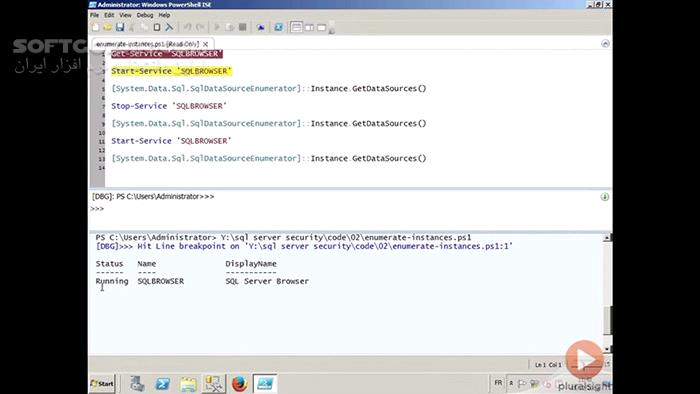Open the SQL tools icon on taskbar
This screenshot has height=394, width=700.
(x=214, y=384)
